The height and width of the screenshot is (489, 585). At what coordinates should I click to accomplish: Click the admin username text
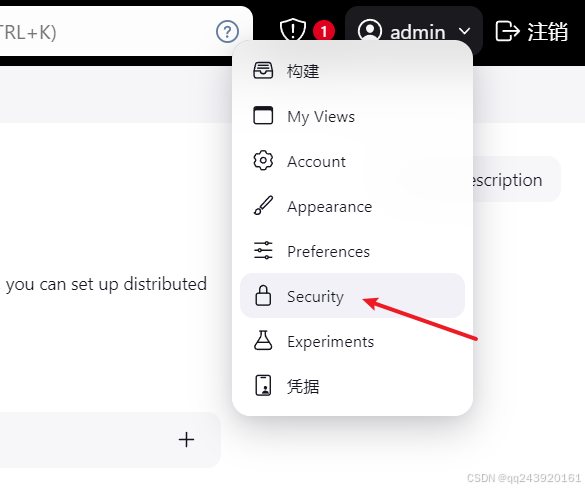tap(417, 32)
